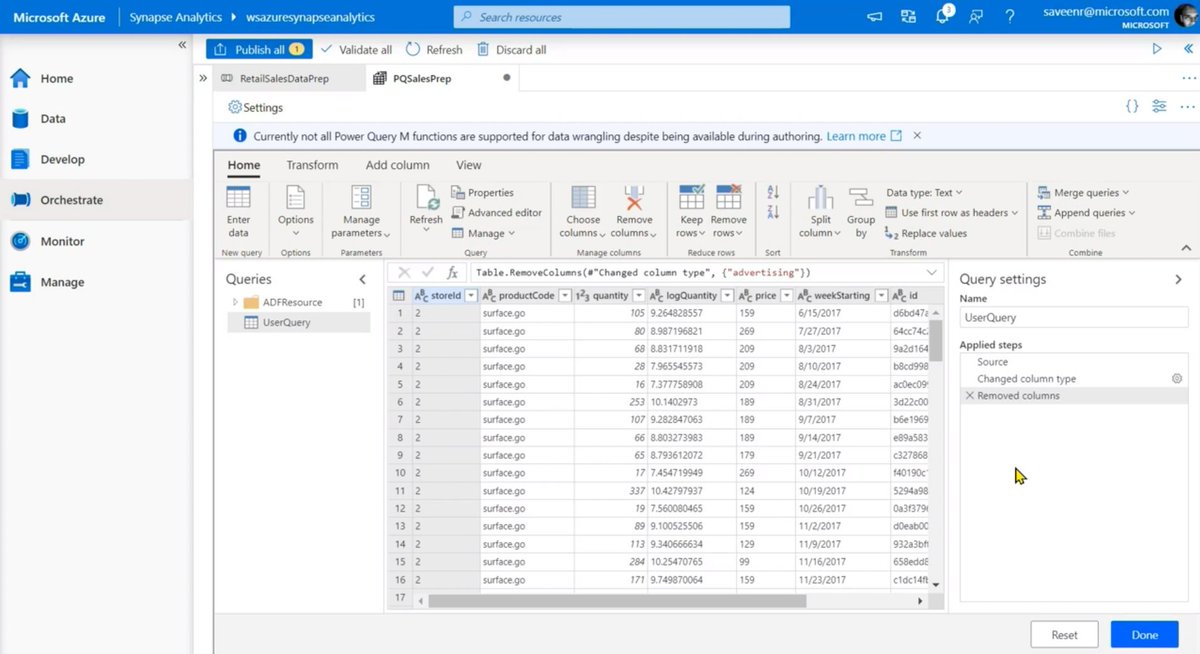Viewport: 1200px width, 654px height.
Task: Open the Merge queries dropdown
Action: (1084, 192)
